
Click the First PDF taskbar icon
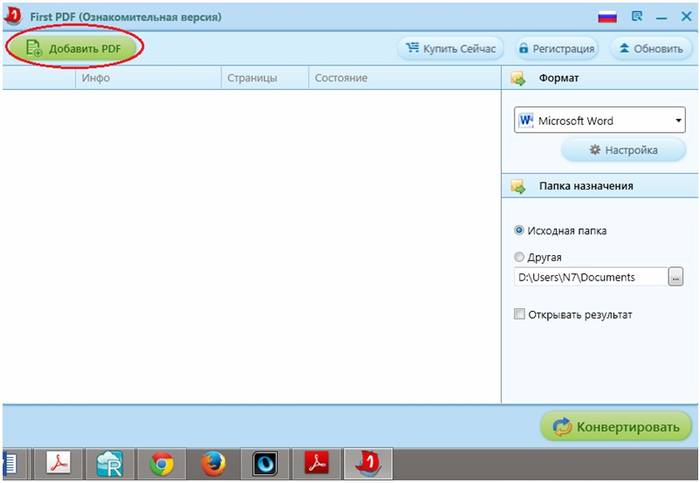pos(368,463)
